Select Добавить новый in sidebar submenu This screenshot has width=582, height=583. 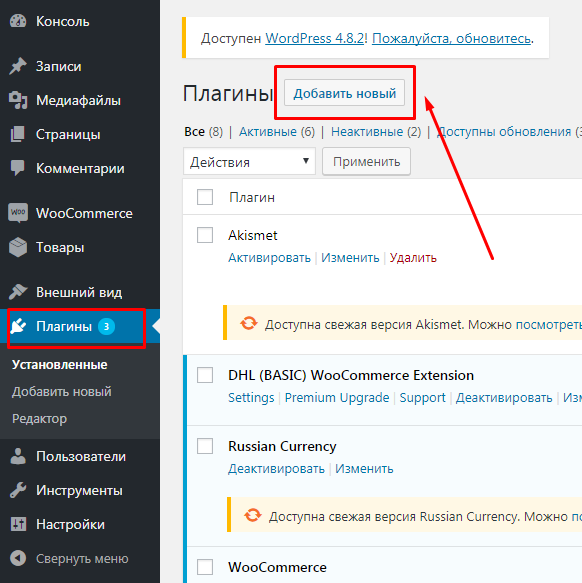62,392
